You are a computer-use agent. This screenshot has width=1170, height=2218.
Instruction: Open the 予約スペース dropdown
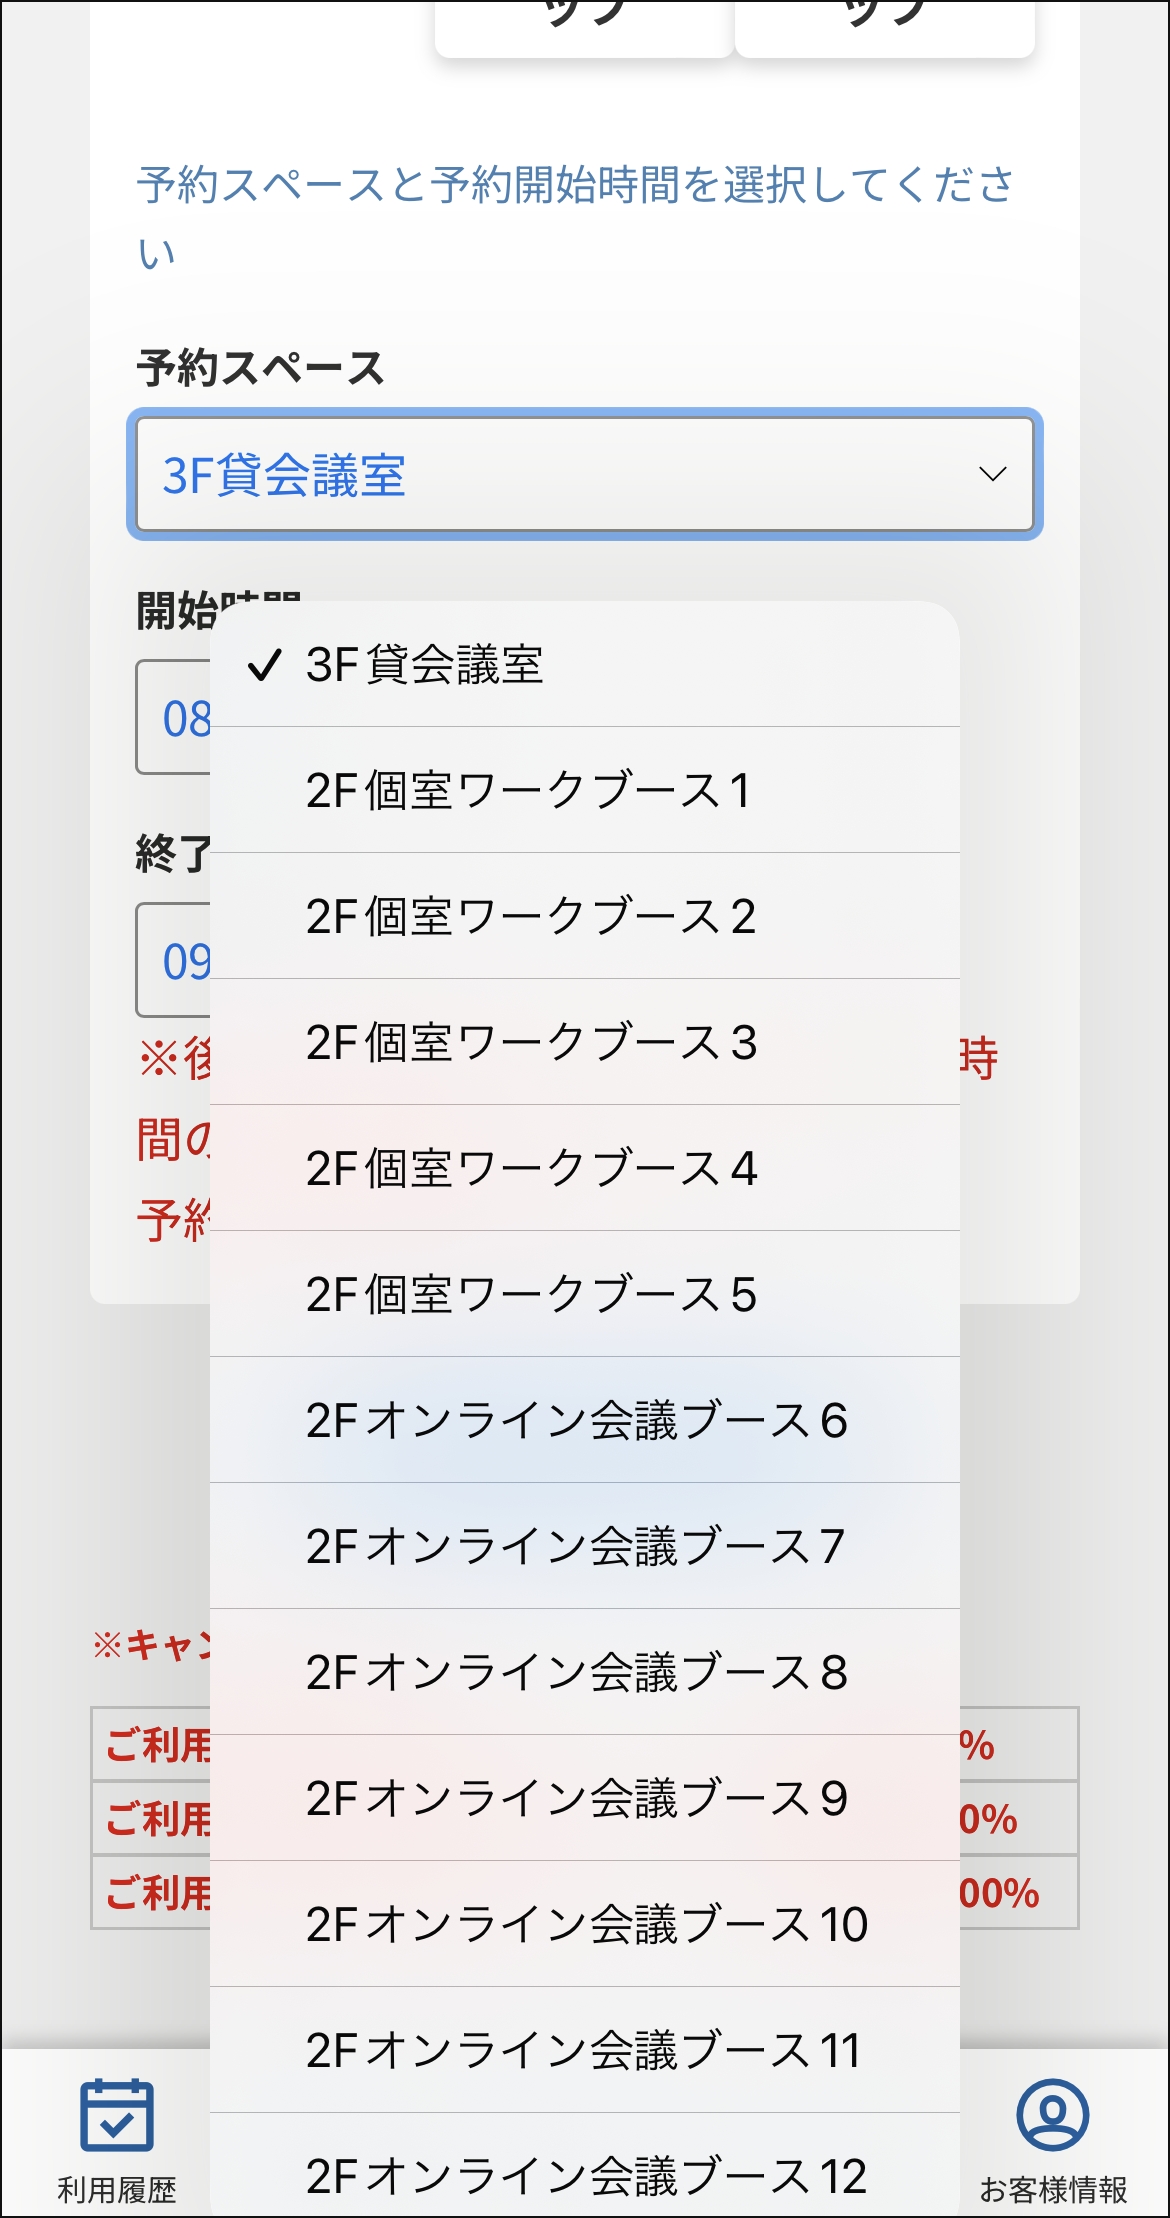(x=585, y=474)
